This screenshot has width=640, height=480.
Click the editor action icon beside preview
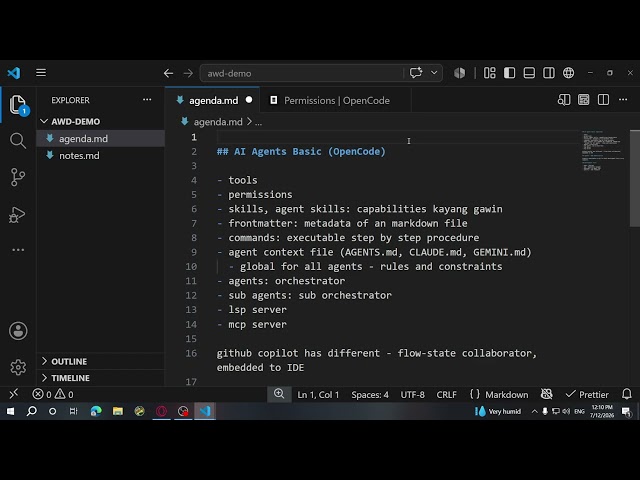tap(584, 100)
